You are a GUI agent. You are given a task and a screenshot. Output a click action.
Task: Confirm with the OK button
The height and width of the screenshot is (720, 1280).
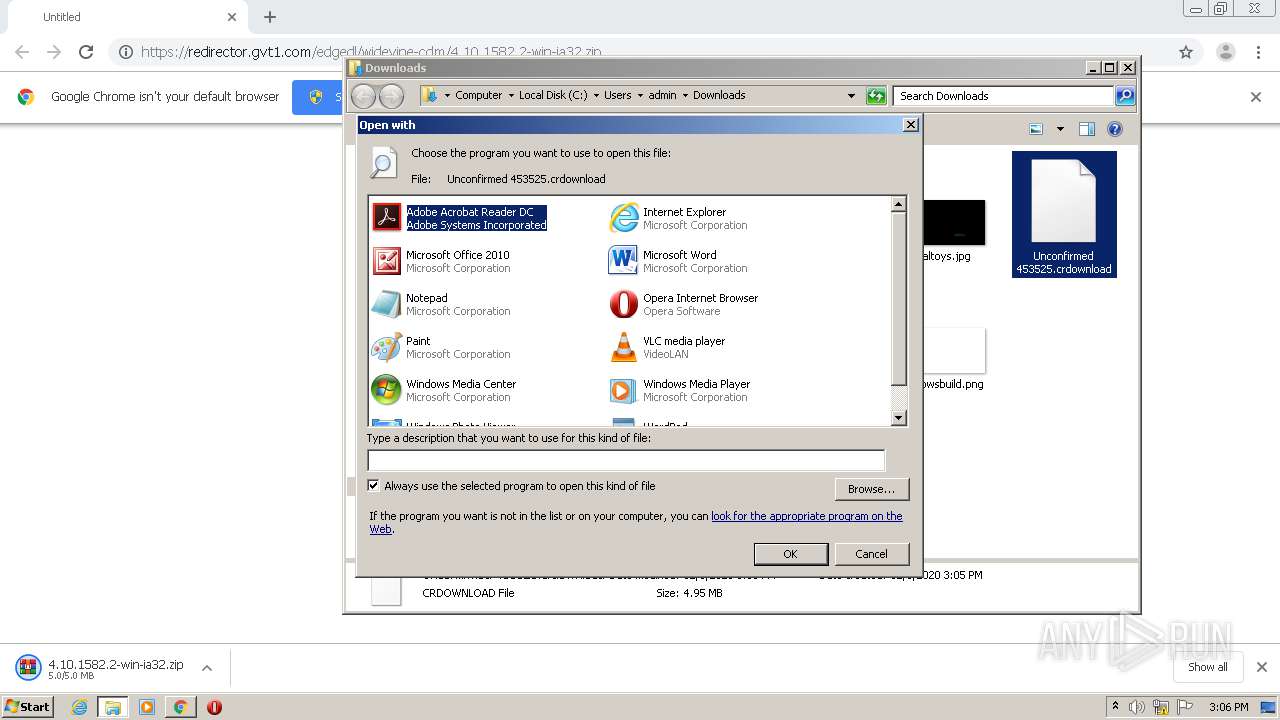[790, 554]
